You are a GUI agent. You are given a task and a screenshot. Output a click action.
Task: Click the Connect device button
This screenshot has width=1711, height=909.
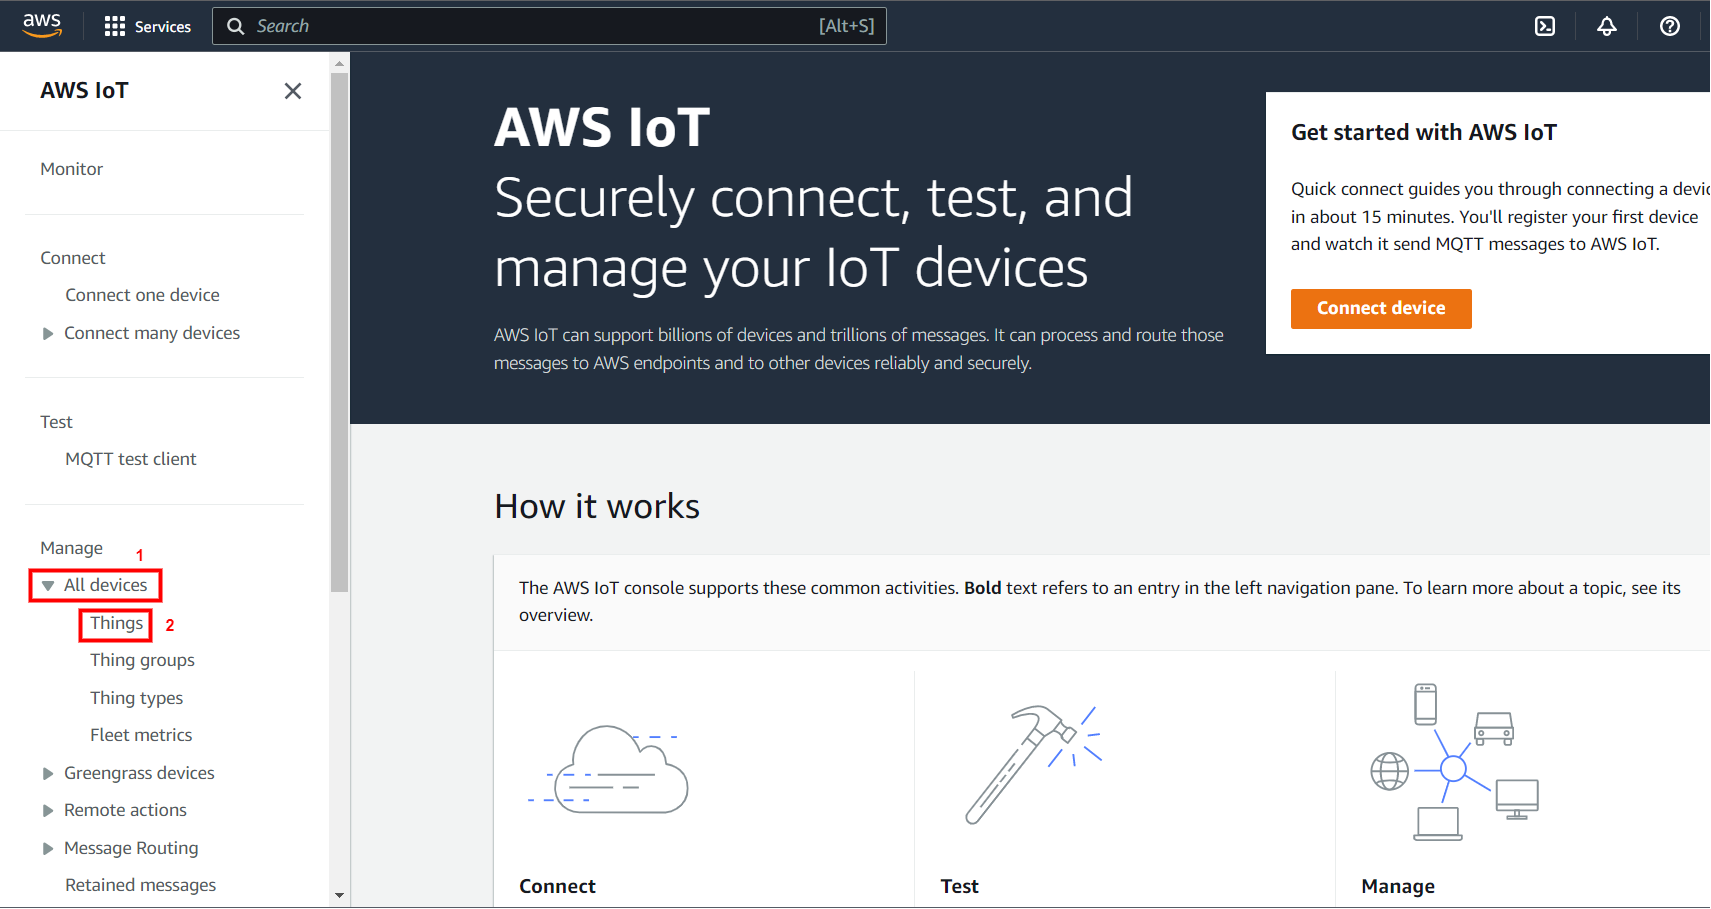click(x=1381, y=308)
